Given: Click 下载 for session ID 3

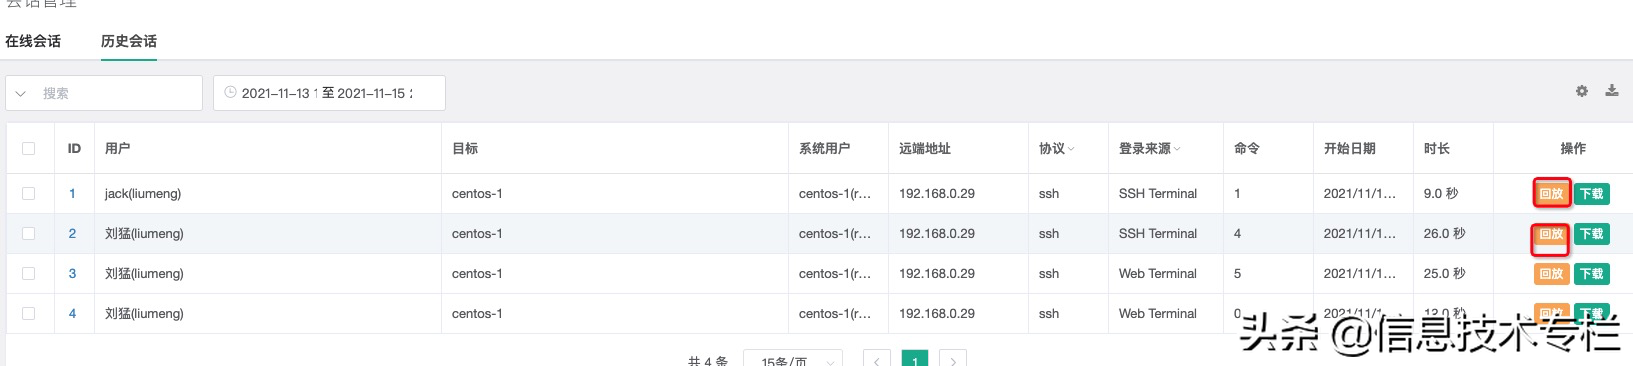Looking at the screenshot, I should pos(1592,273).
